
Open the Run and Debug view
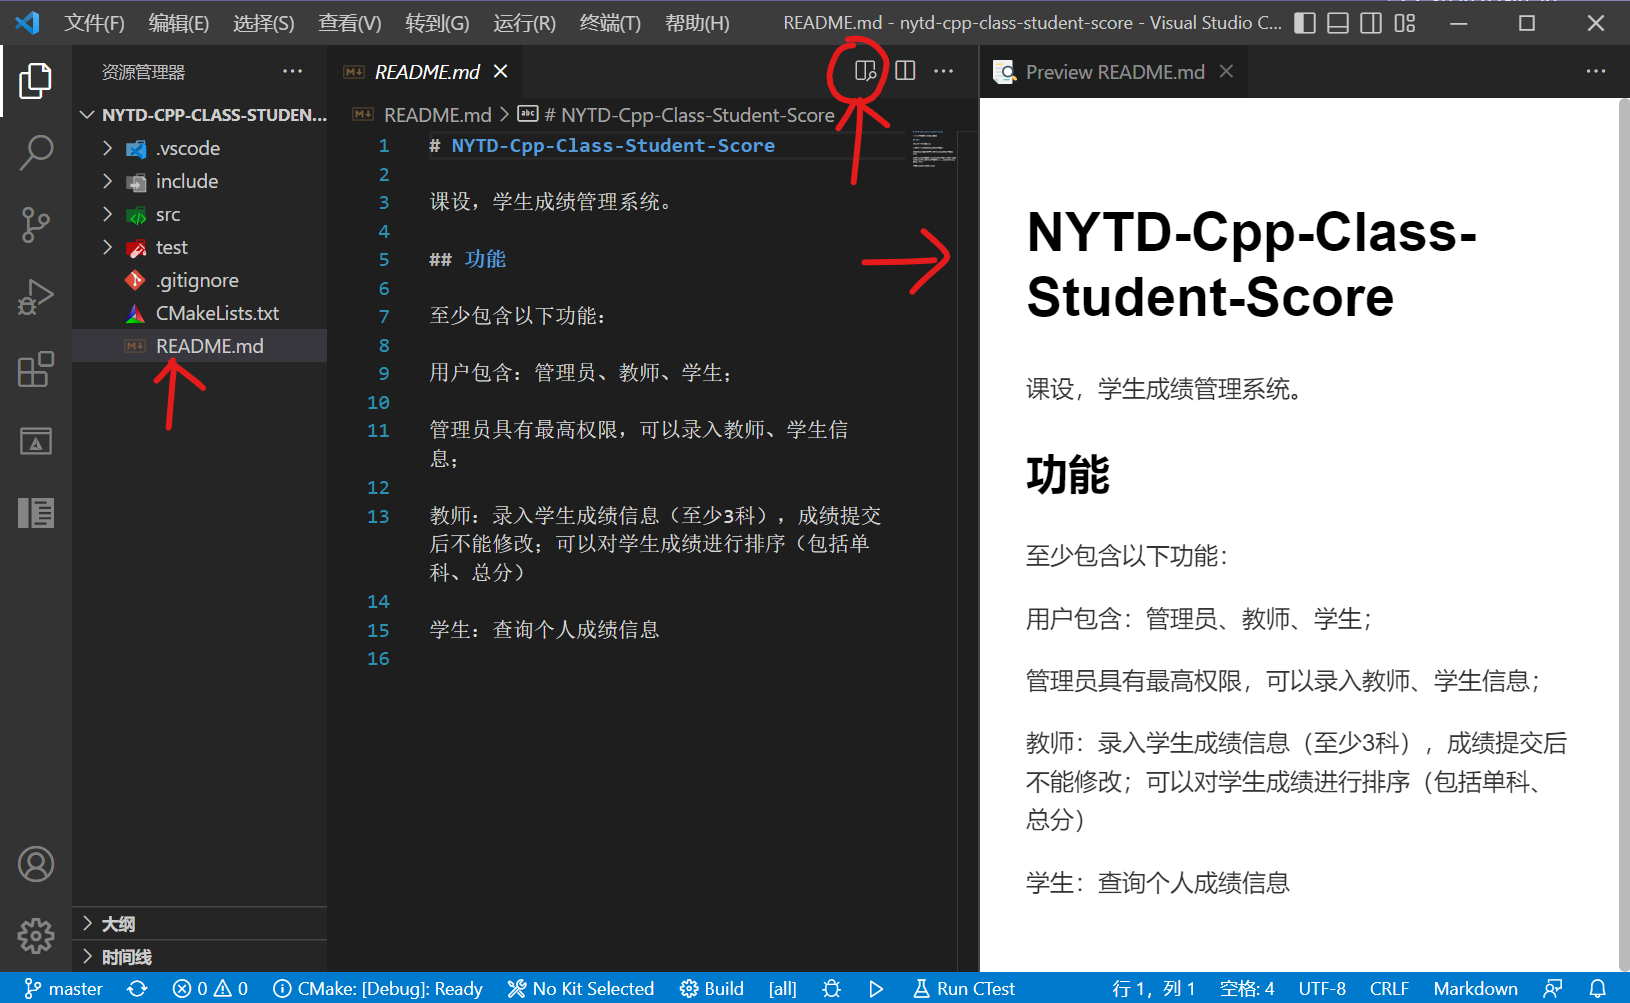tap(36, 297)
